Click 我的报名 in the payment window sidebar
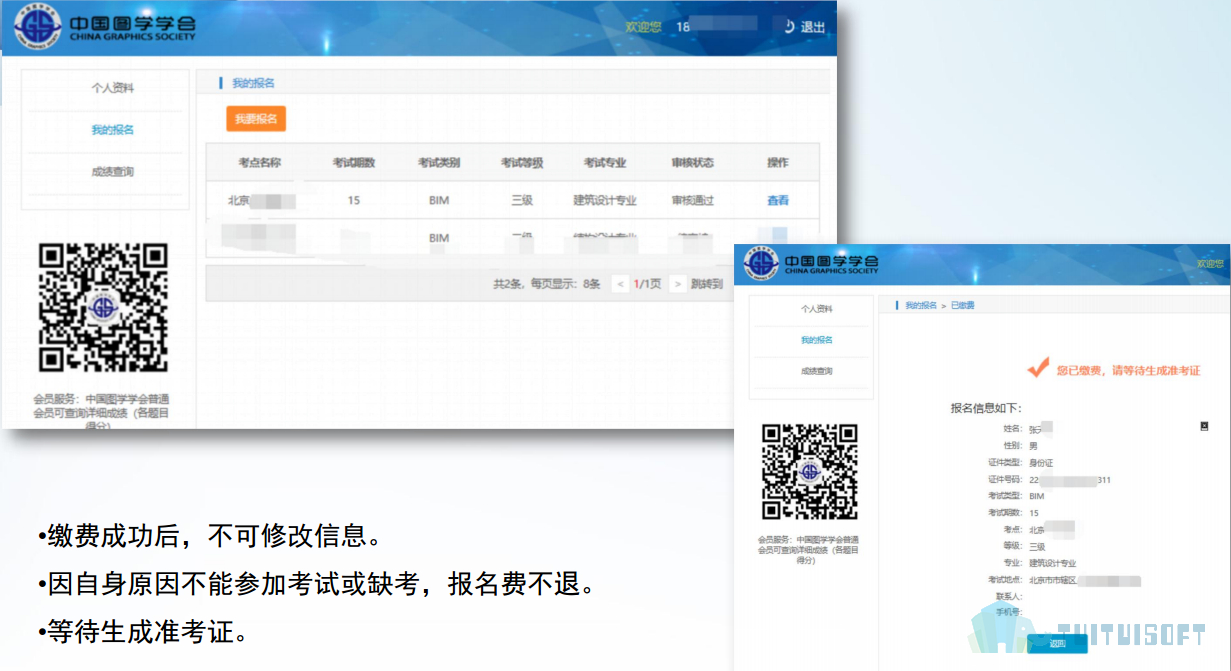The height and width of the screenshot is (671, 1231). (816, 340)
